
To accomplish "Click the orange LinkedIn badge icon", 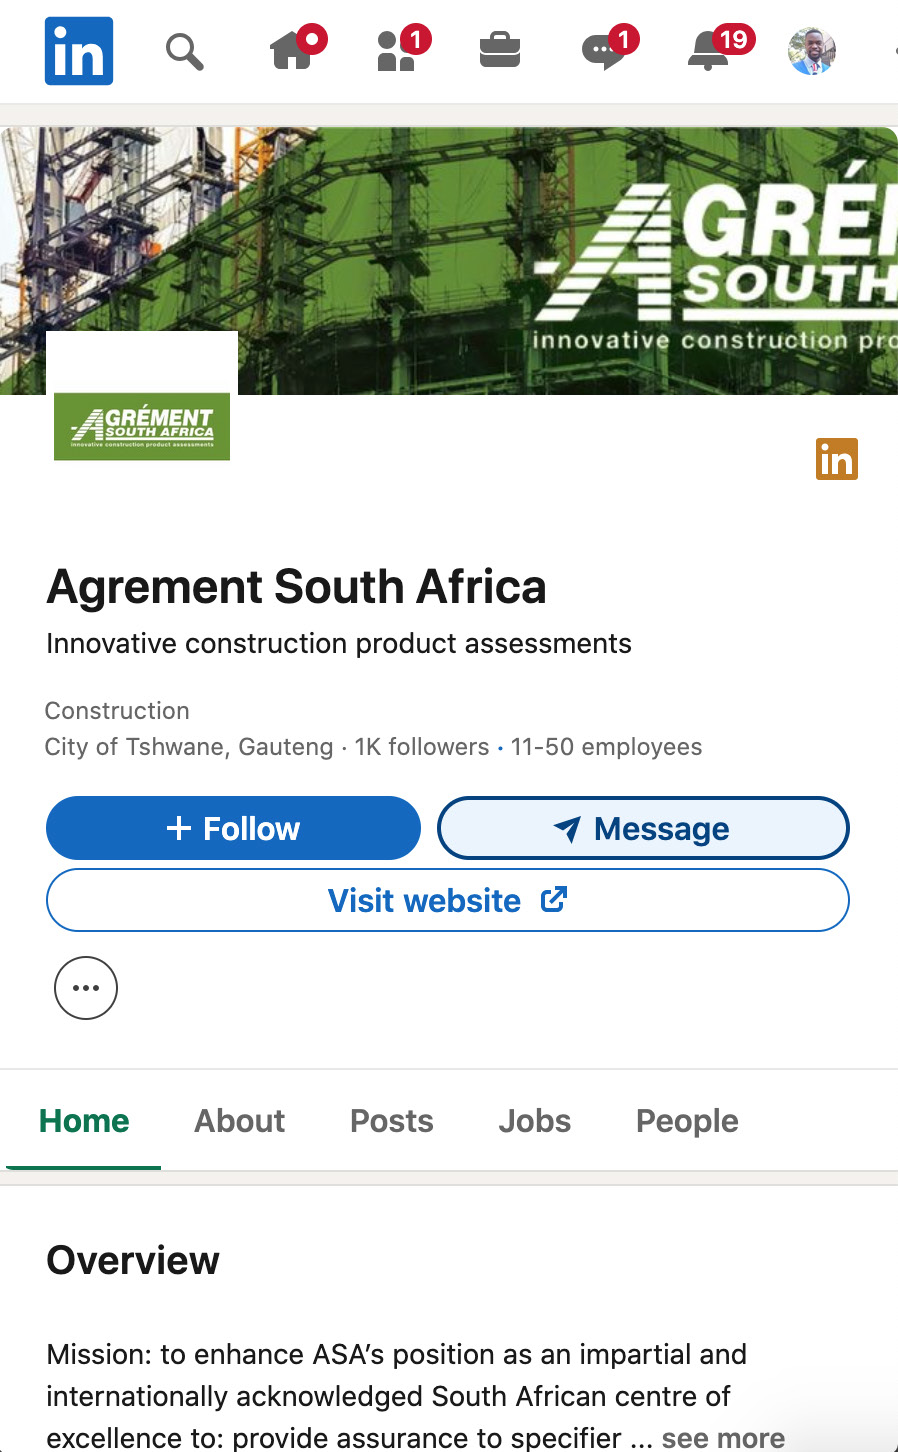I will 837,459.
